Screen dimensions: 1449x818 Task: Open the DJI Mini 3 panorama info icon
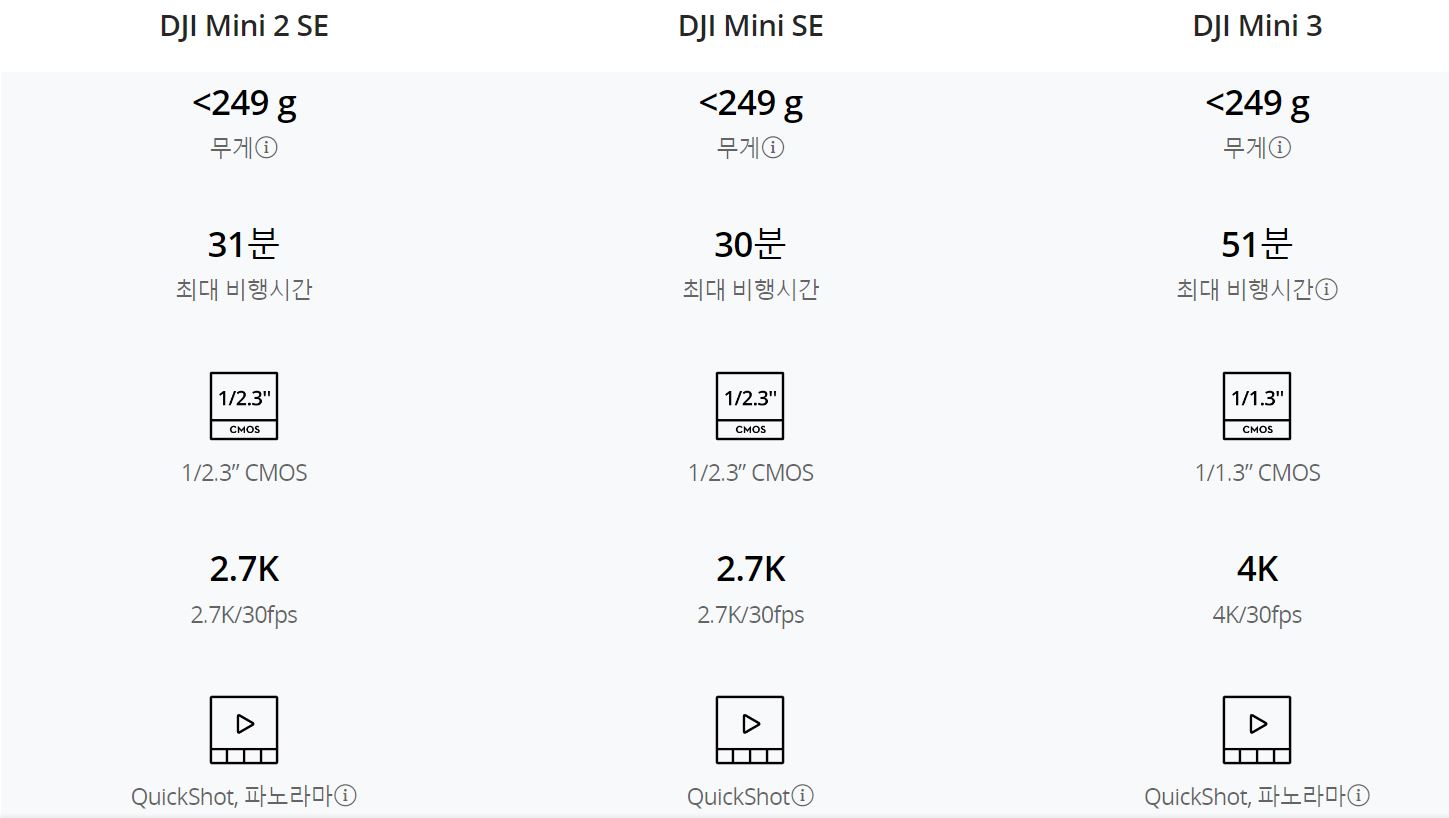tap(1359, 796)
